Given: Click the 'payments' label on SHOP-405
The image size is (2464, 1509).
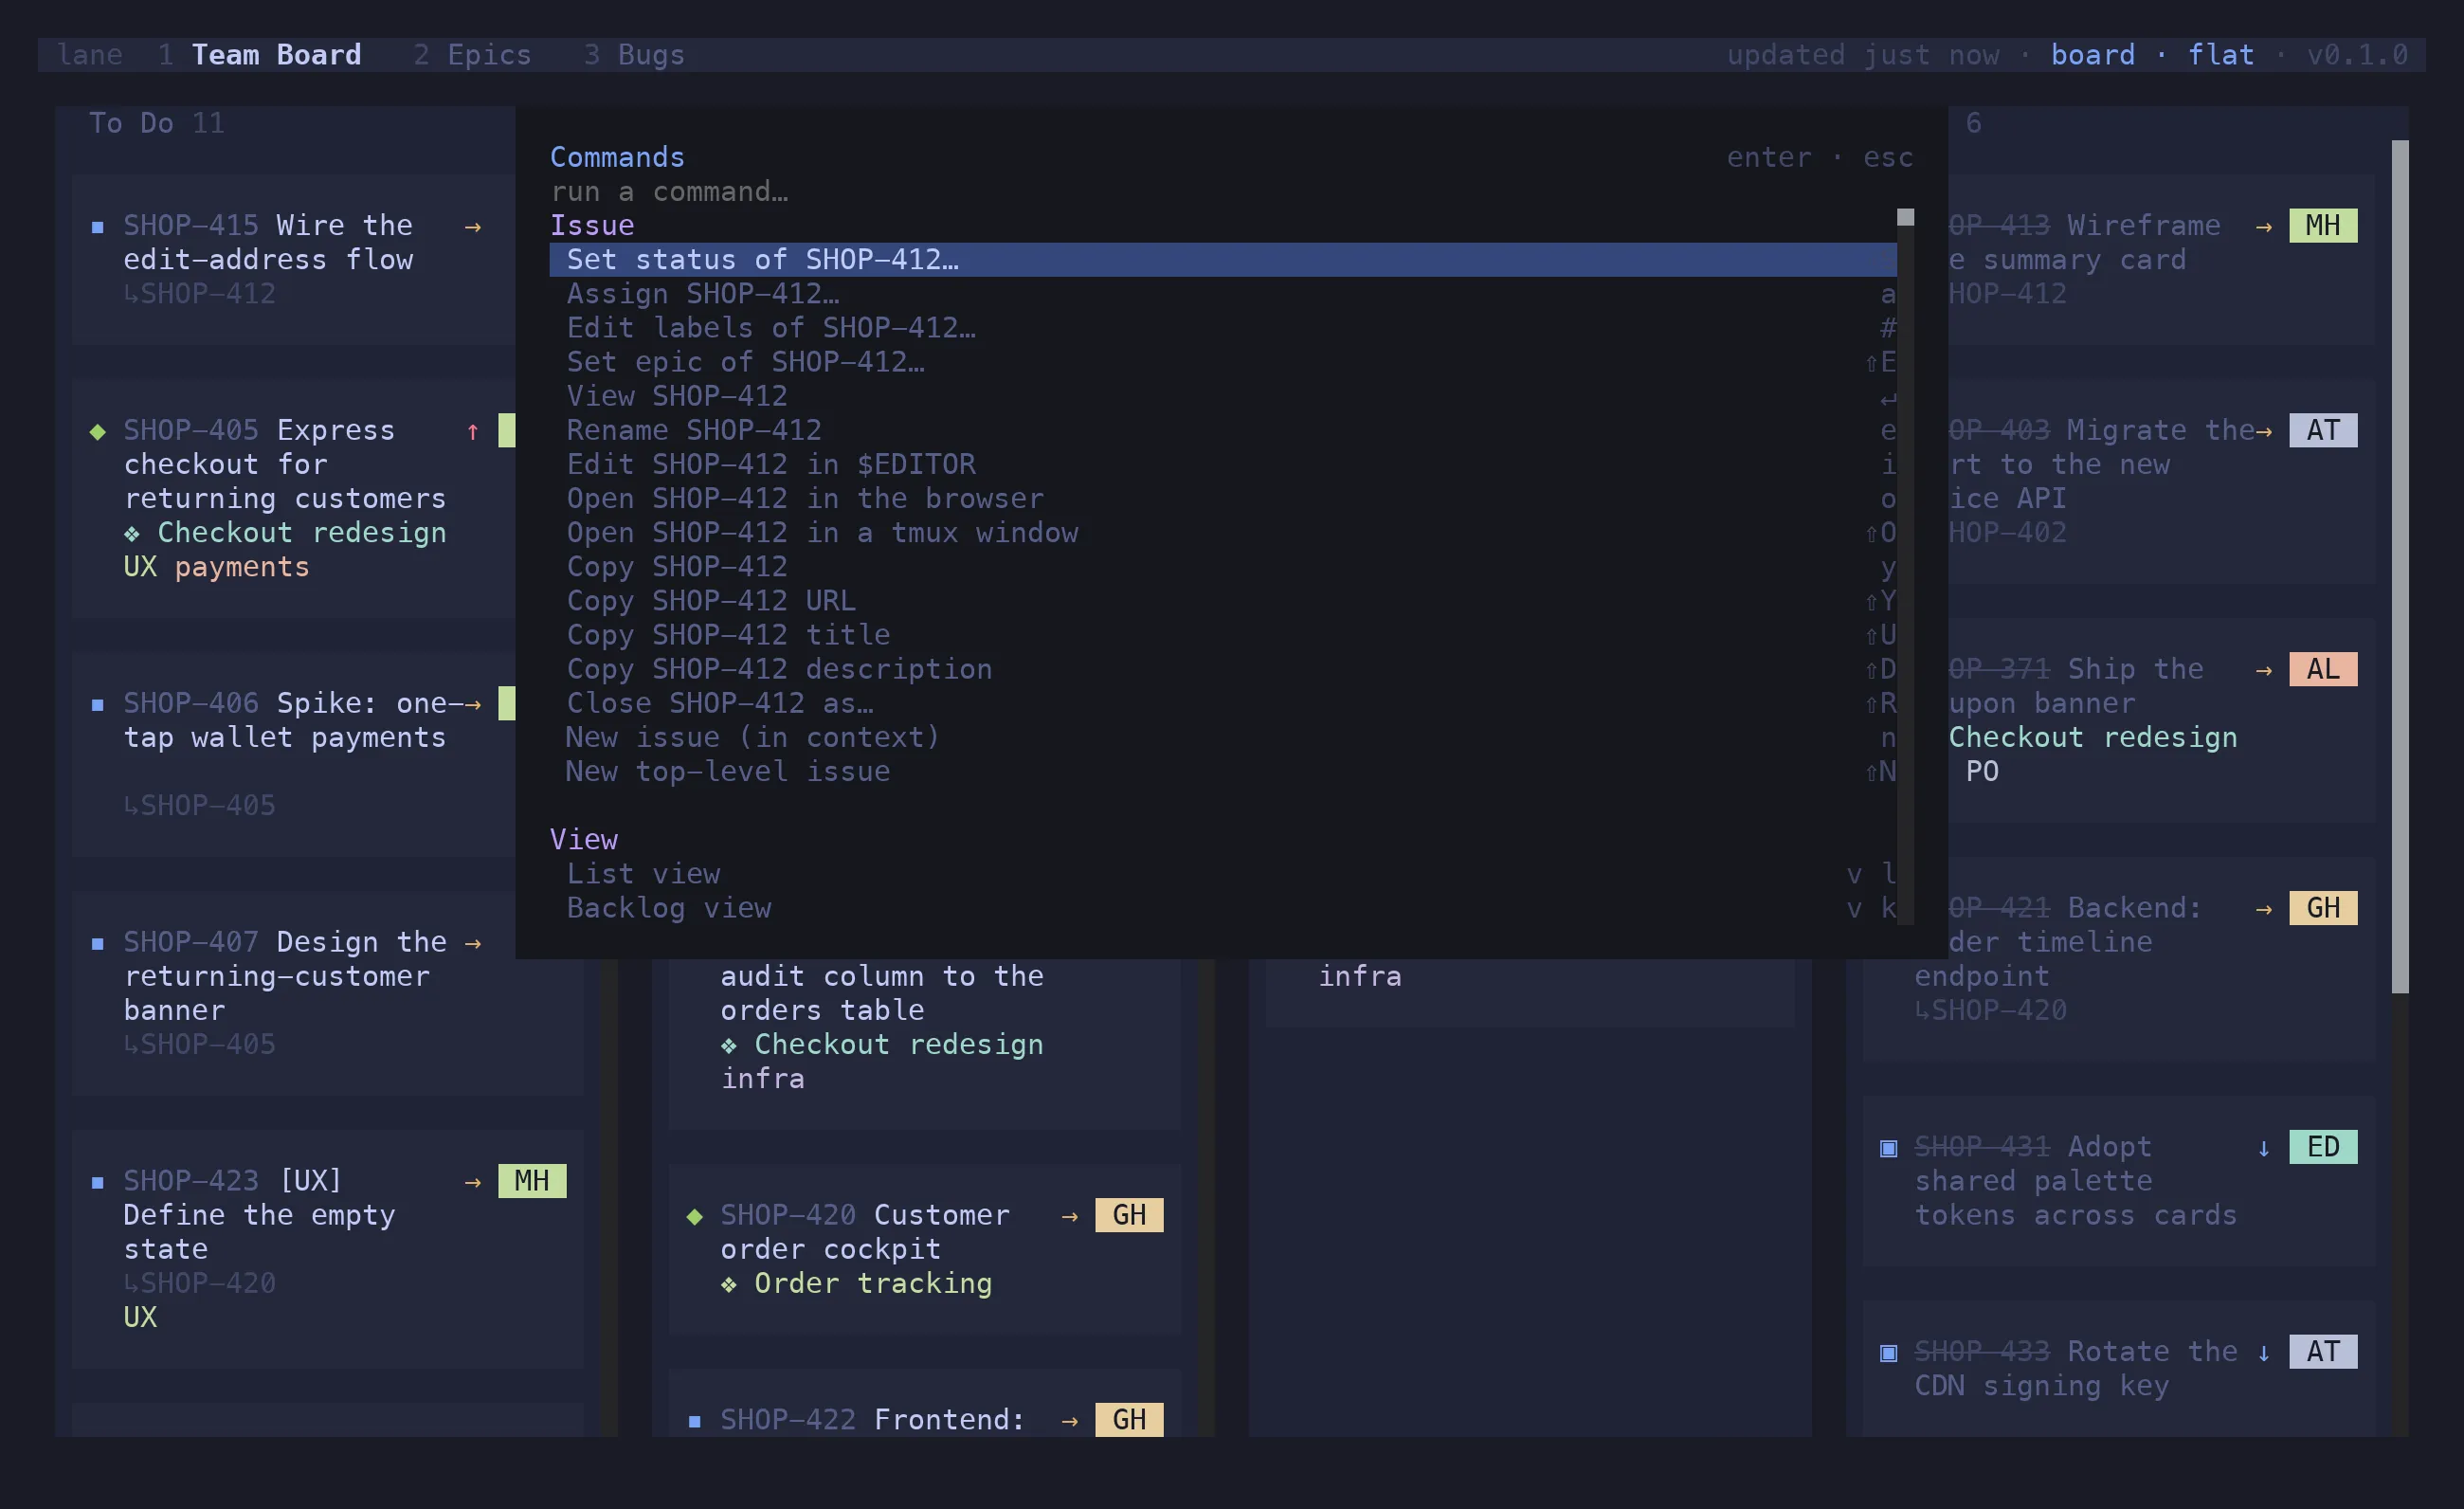Looking at the screenshot, I should pos(242,568).
